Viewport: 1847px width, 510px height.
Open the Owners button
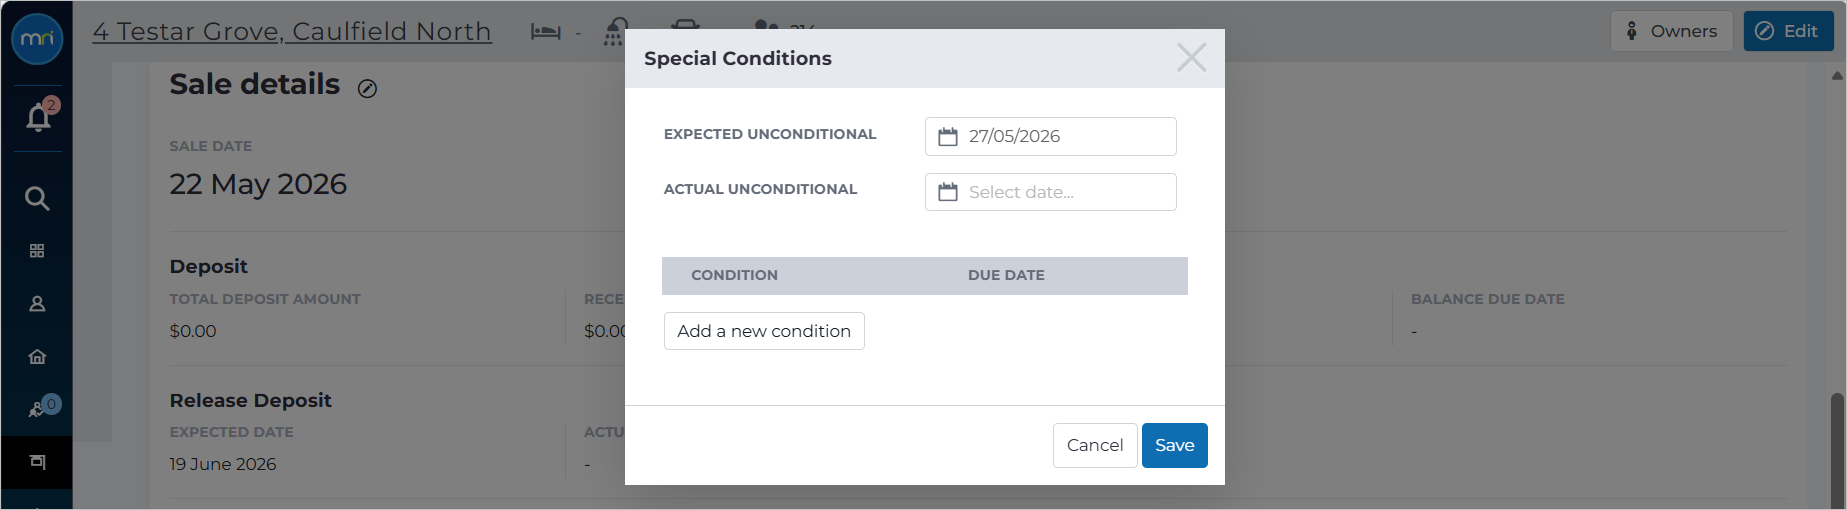pyautogui.click(x=1671, y=31)
